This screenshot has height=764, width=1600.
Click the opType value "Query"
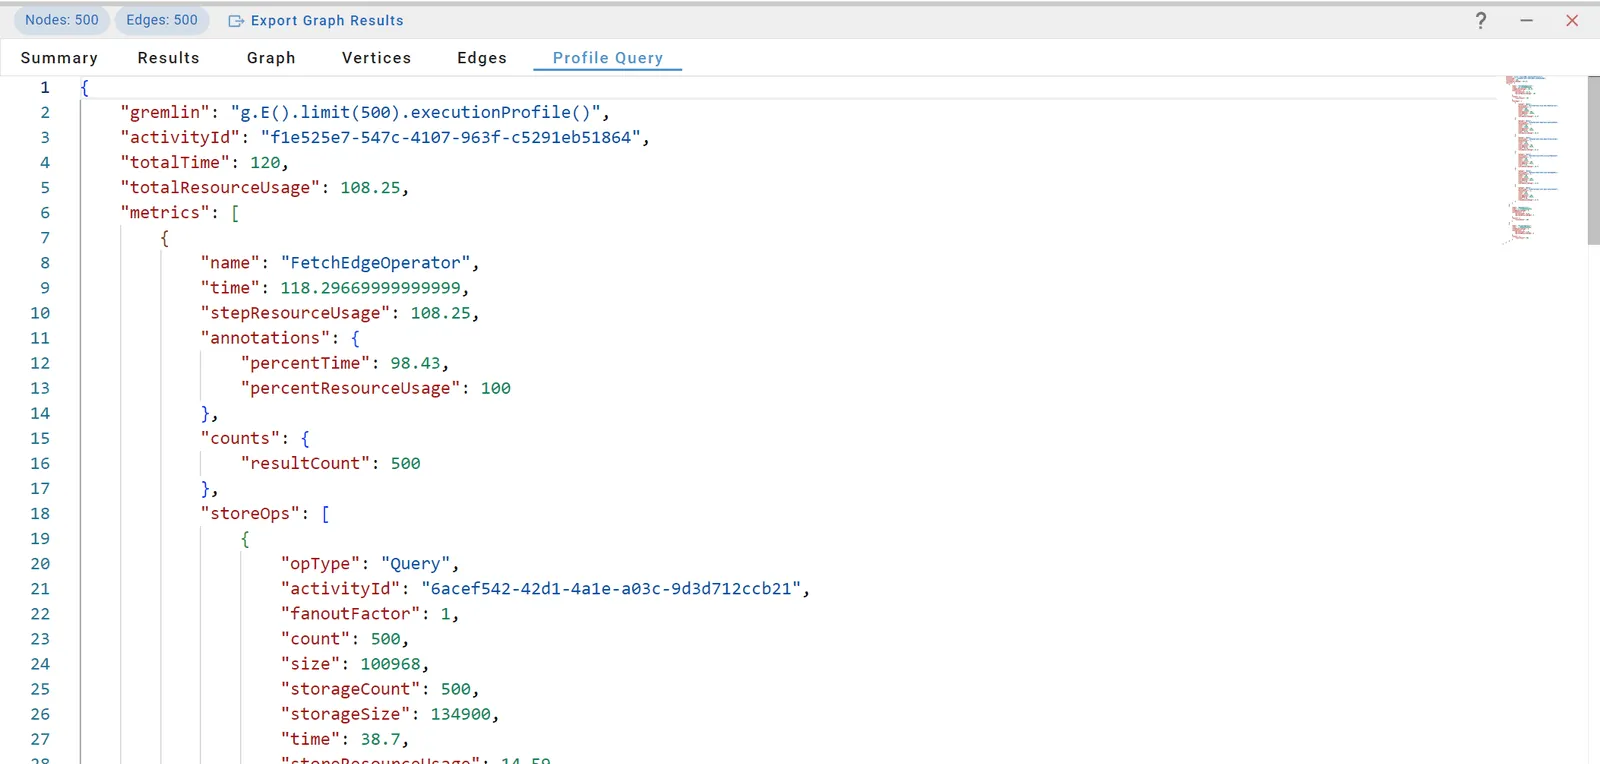coord(415,563)
